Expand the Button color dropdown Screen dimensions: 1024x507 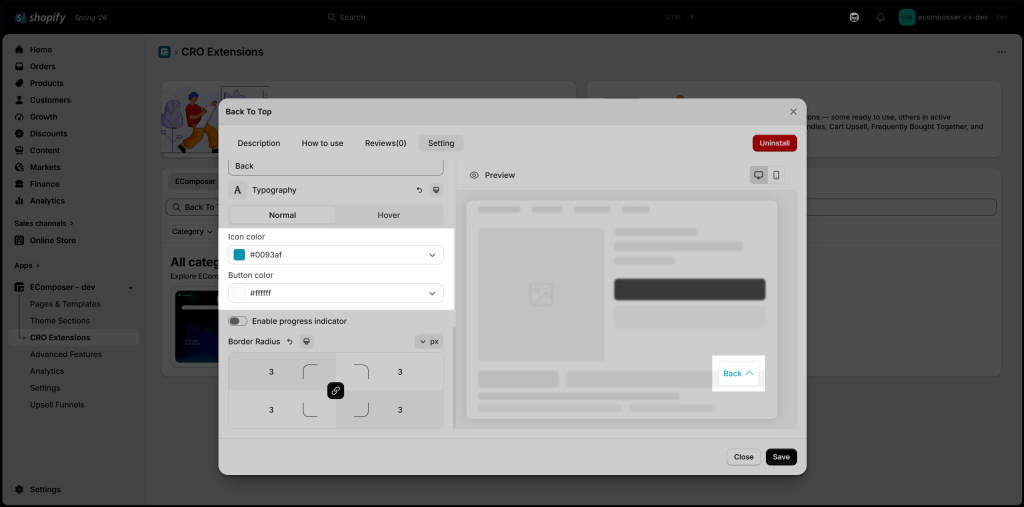point(432,293)
